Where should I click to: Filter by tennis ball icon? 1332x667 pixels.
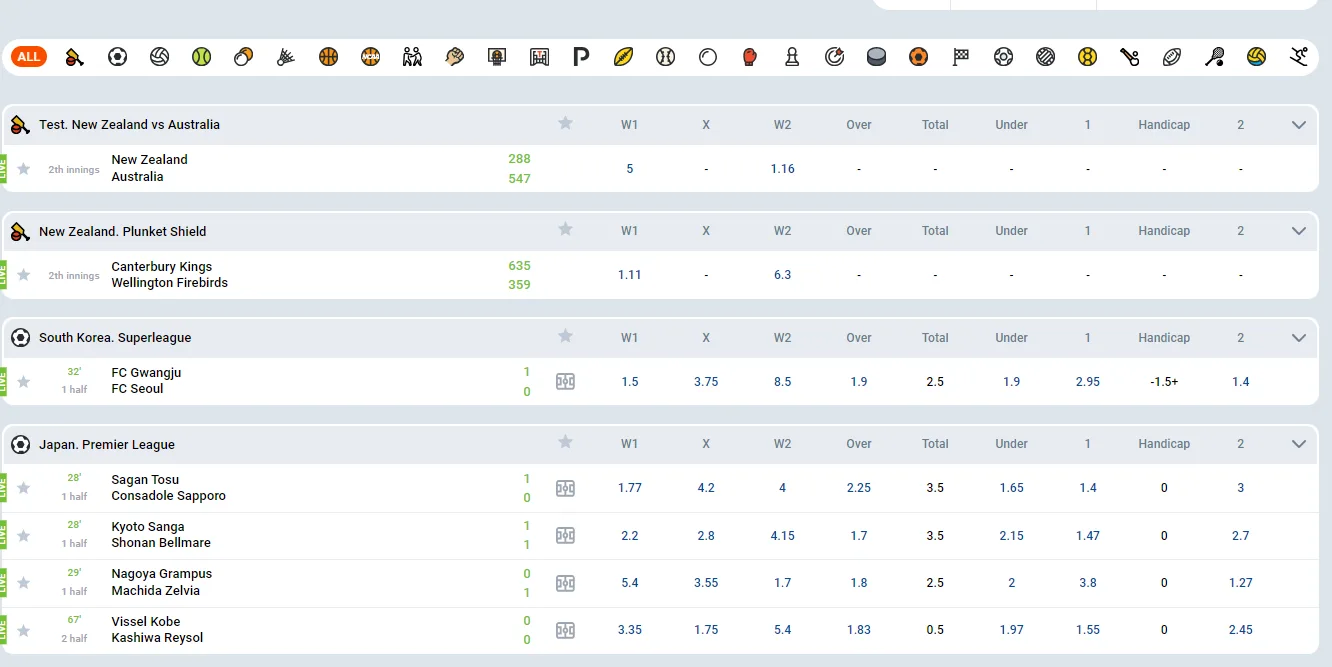point(202,57)
